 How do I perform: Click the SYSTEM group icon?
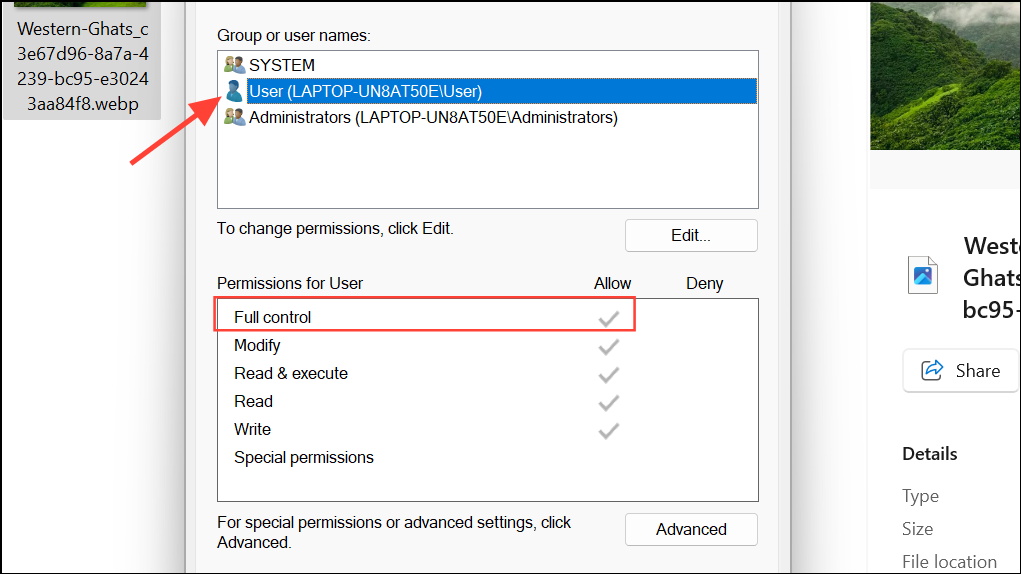pyautogui.click(x=234, y=64)
